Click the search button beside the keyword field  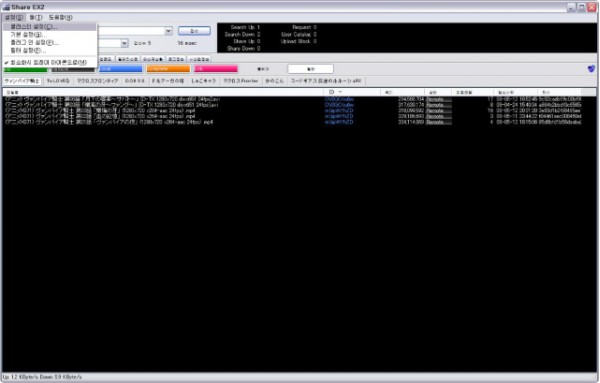(x=194, y=31)
